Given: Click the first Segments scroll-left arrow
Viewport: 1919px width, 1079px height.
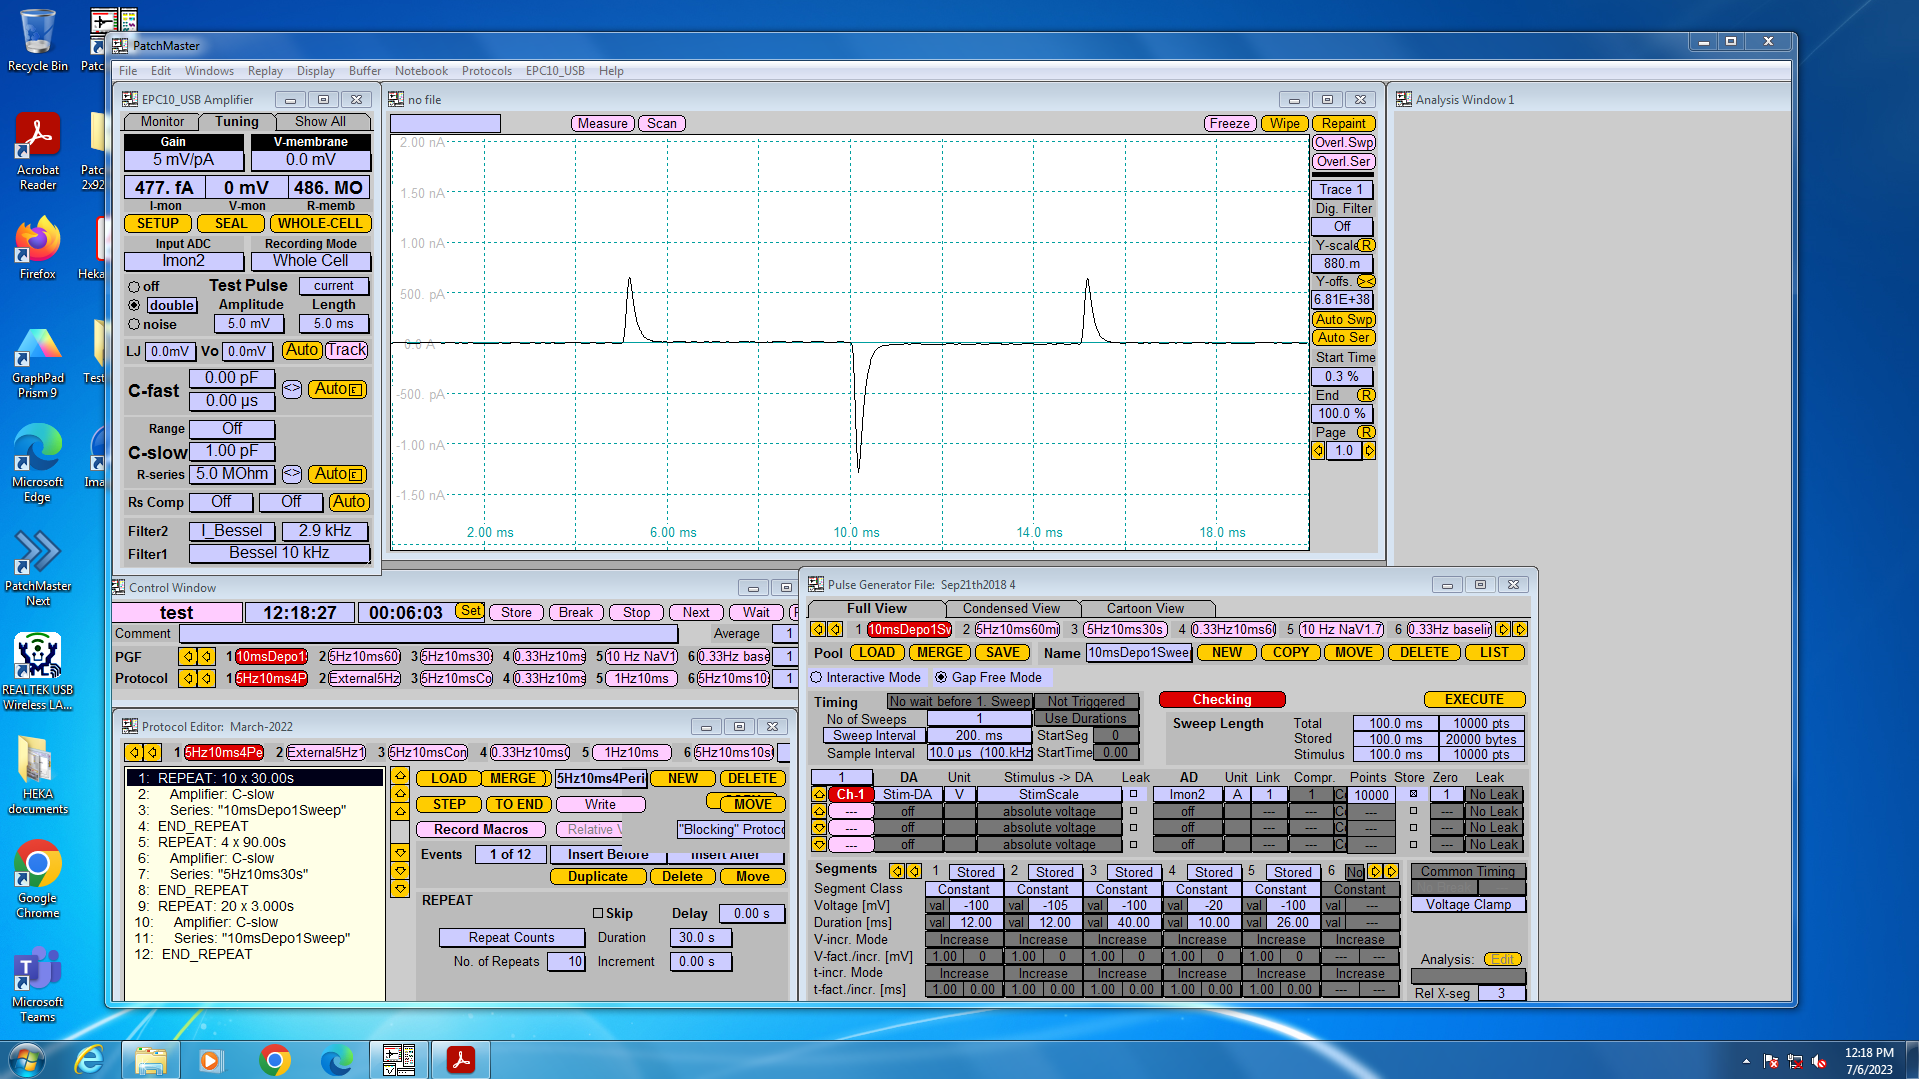Looking at the screenshot, I should 896,871.
